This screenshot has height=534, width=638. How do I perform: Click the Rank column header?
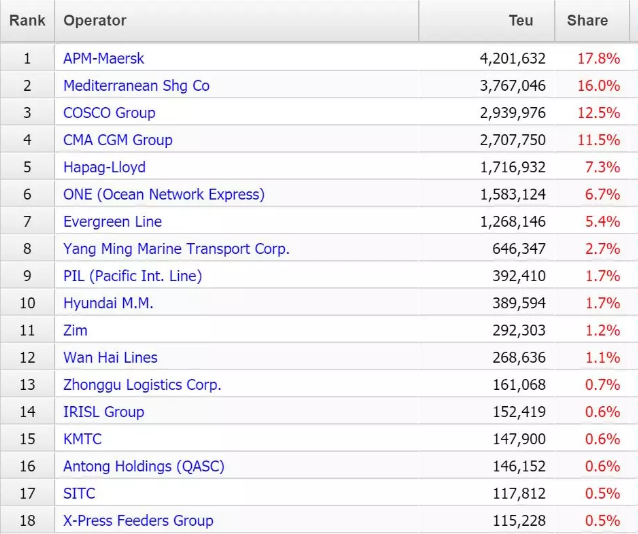[27, 20]
